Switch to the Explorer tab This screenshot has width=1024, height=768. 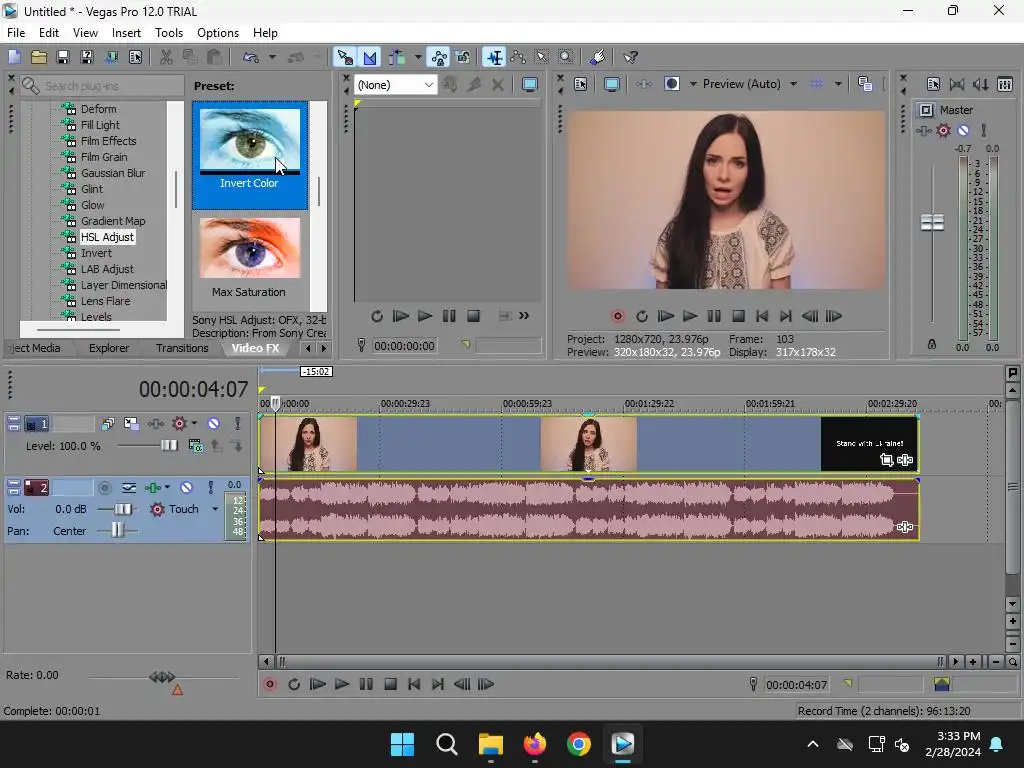109,348
